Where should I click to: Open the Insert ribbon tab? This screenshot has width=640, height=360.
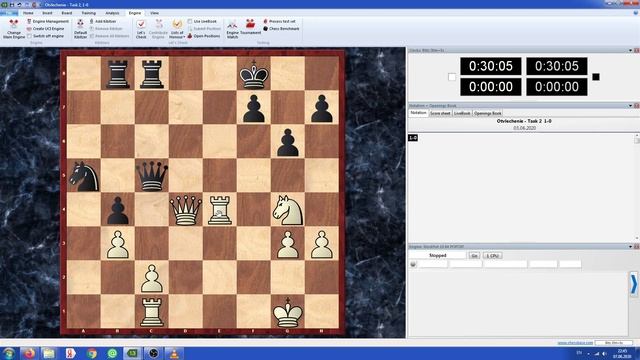[x=47, y=13]
